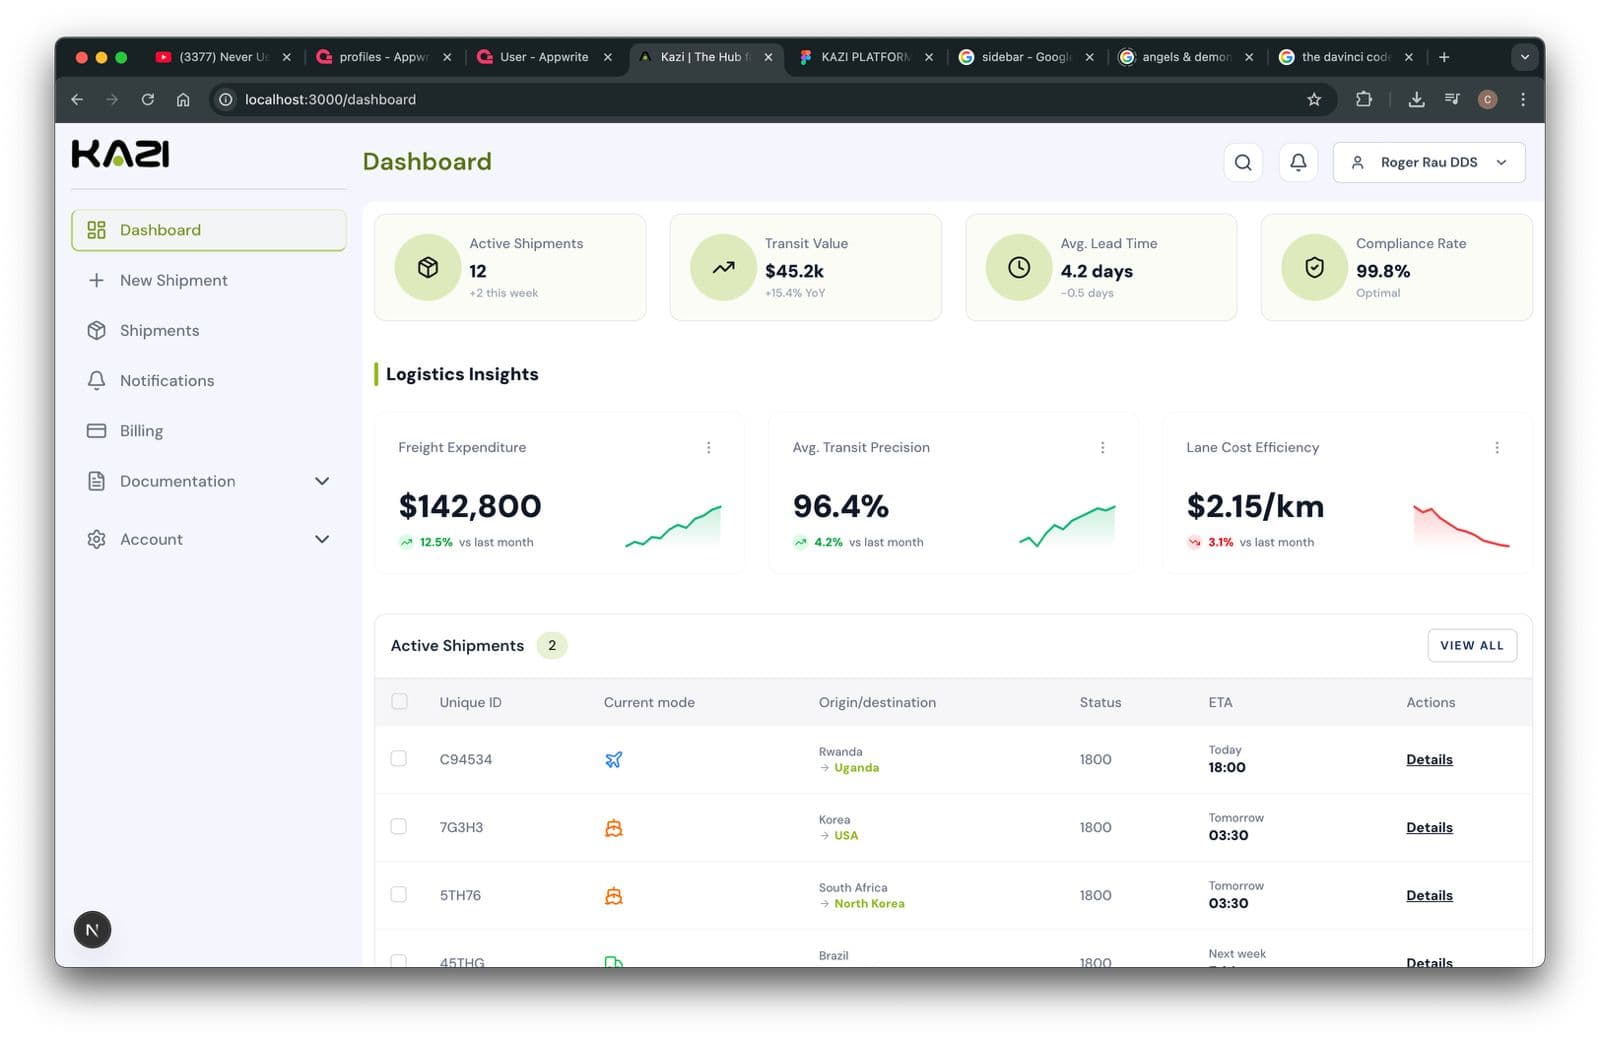1600x1040 pixels.
Task: Expand the Documentation section
Action: click(322, 481)
